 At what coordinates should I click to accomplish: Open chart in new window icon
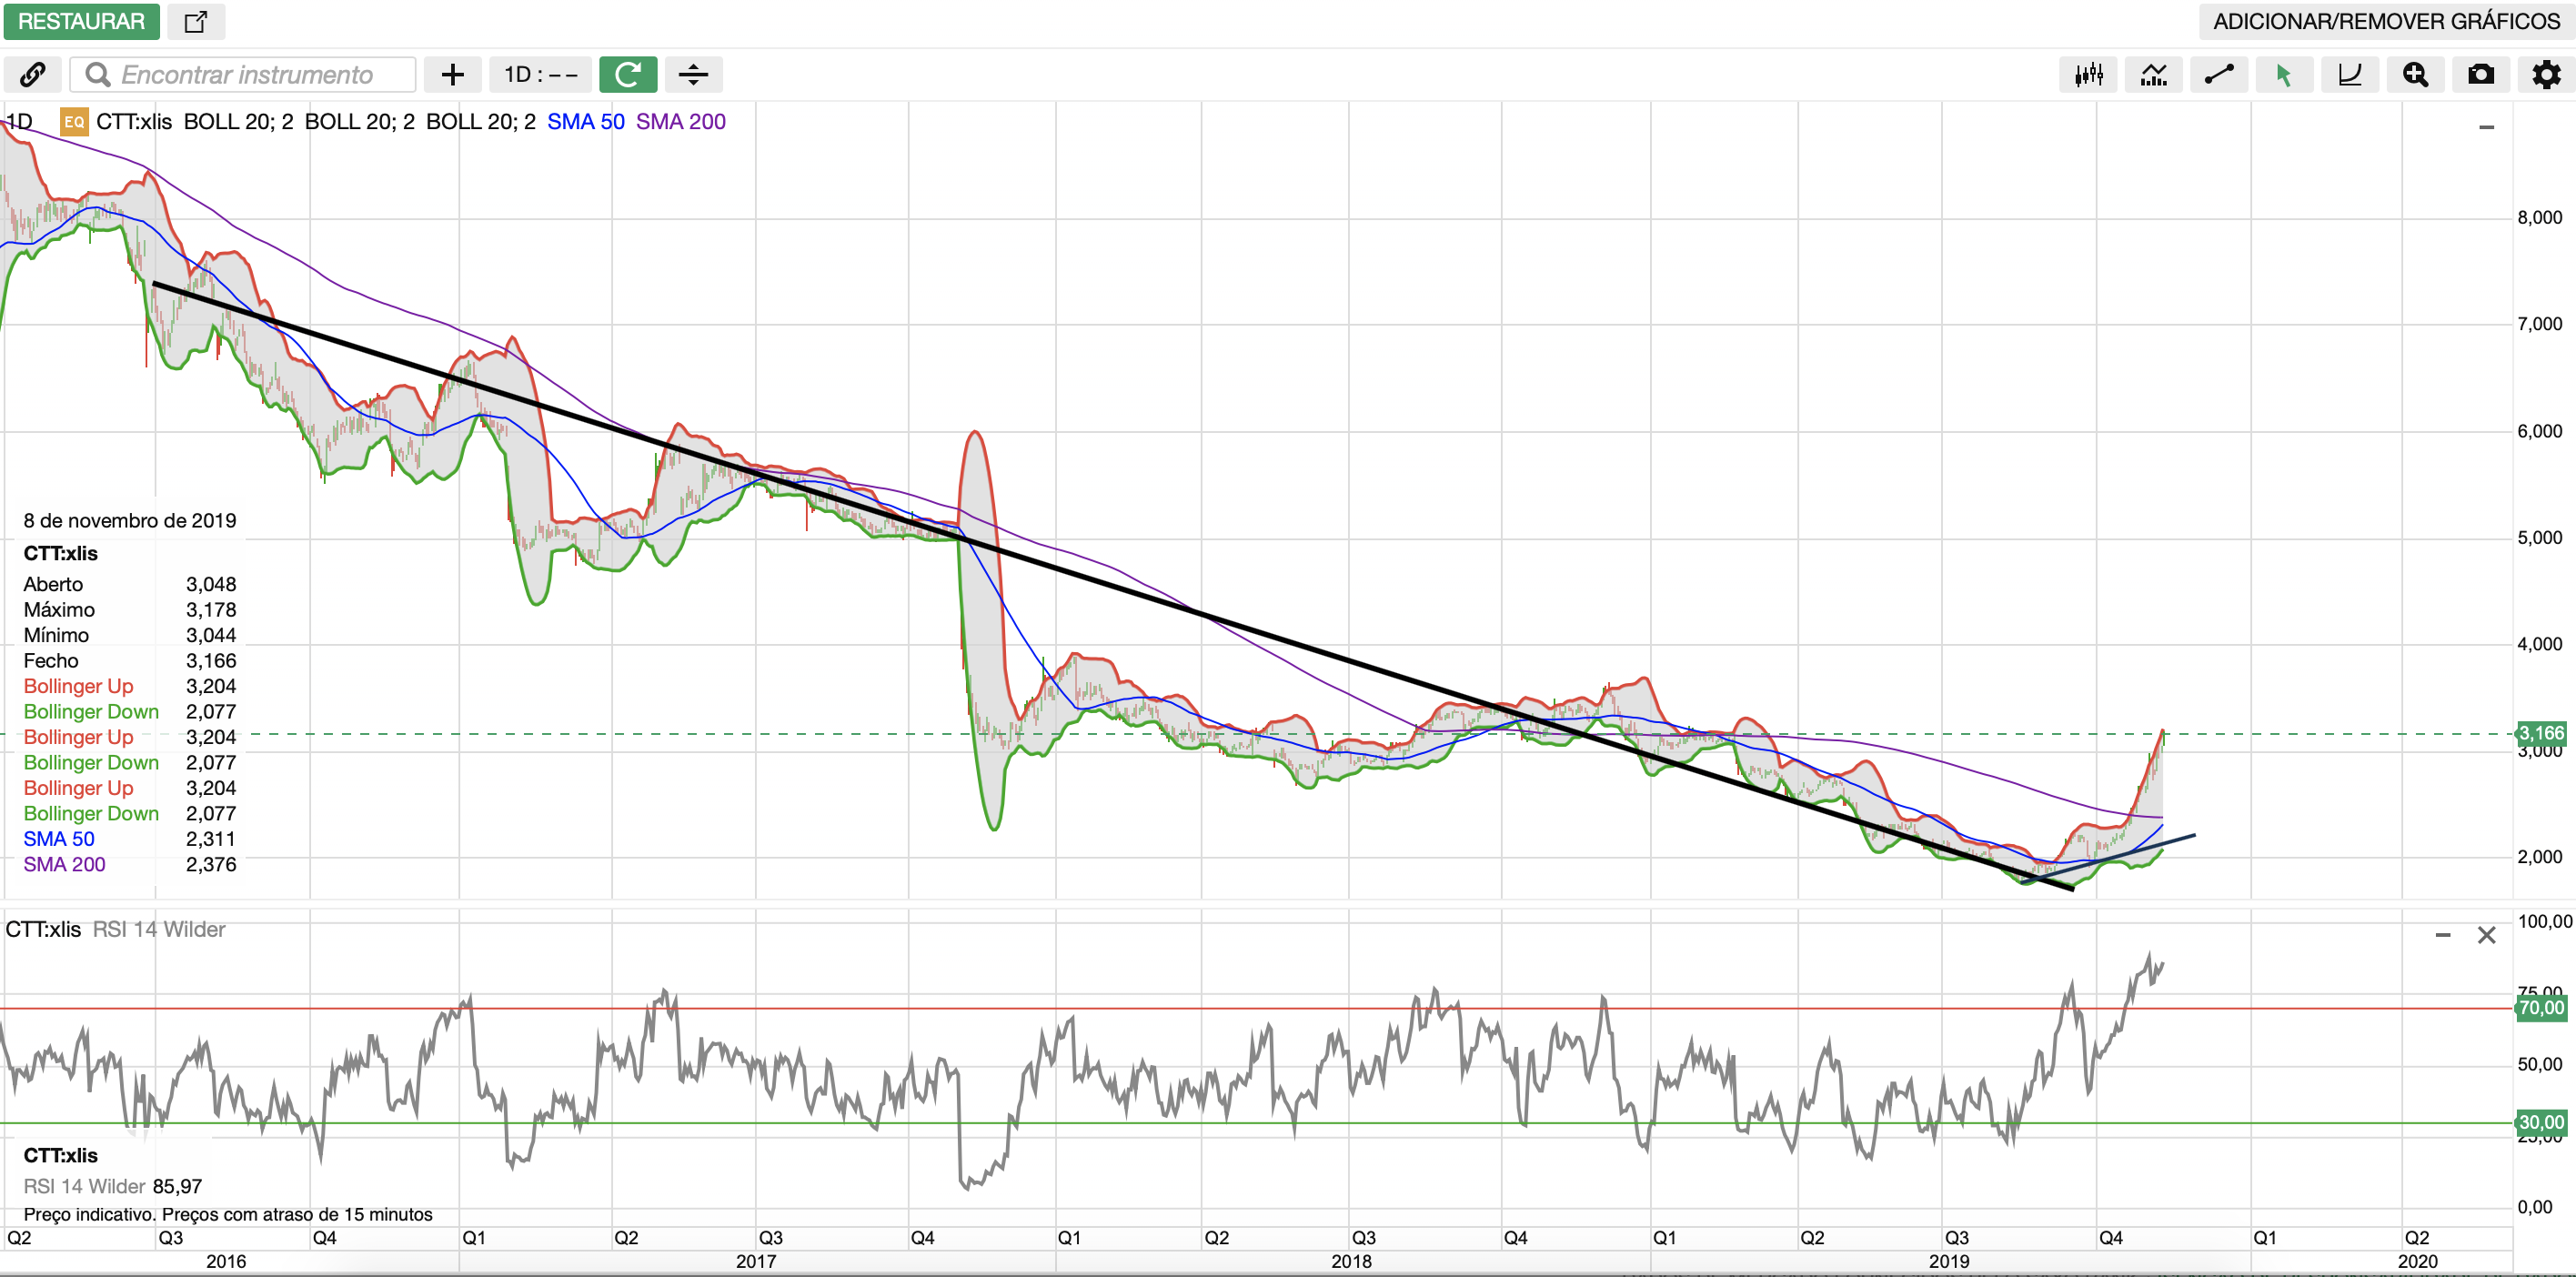[196, 21]
